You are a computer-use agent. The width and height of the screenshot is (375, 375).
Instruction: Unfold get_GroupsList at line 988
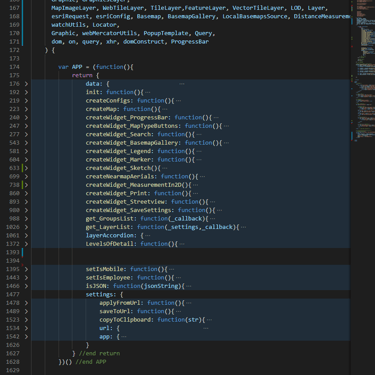click(26, 219)
